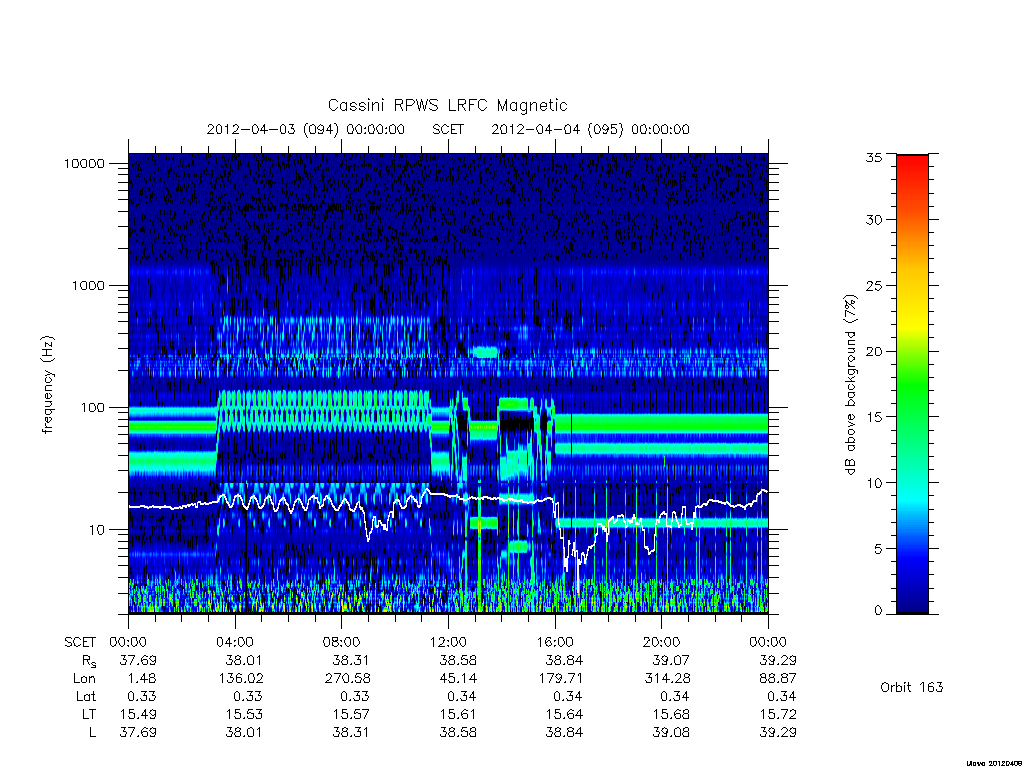Pick the green middle band of the colorbar
This screenshot has width=1024, height=768.
(x=912, y=385)
